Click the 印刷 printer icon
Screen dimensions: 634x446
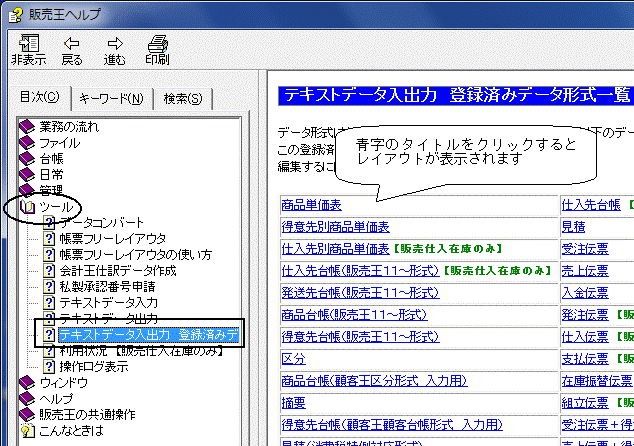click(x=158, y=43)
